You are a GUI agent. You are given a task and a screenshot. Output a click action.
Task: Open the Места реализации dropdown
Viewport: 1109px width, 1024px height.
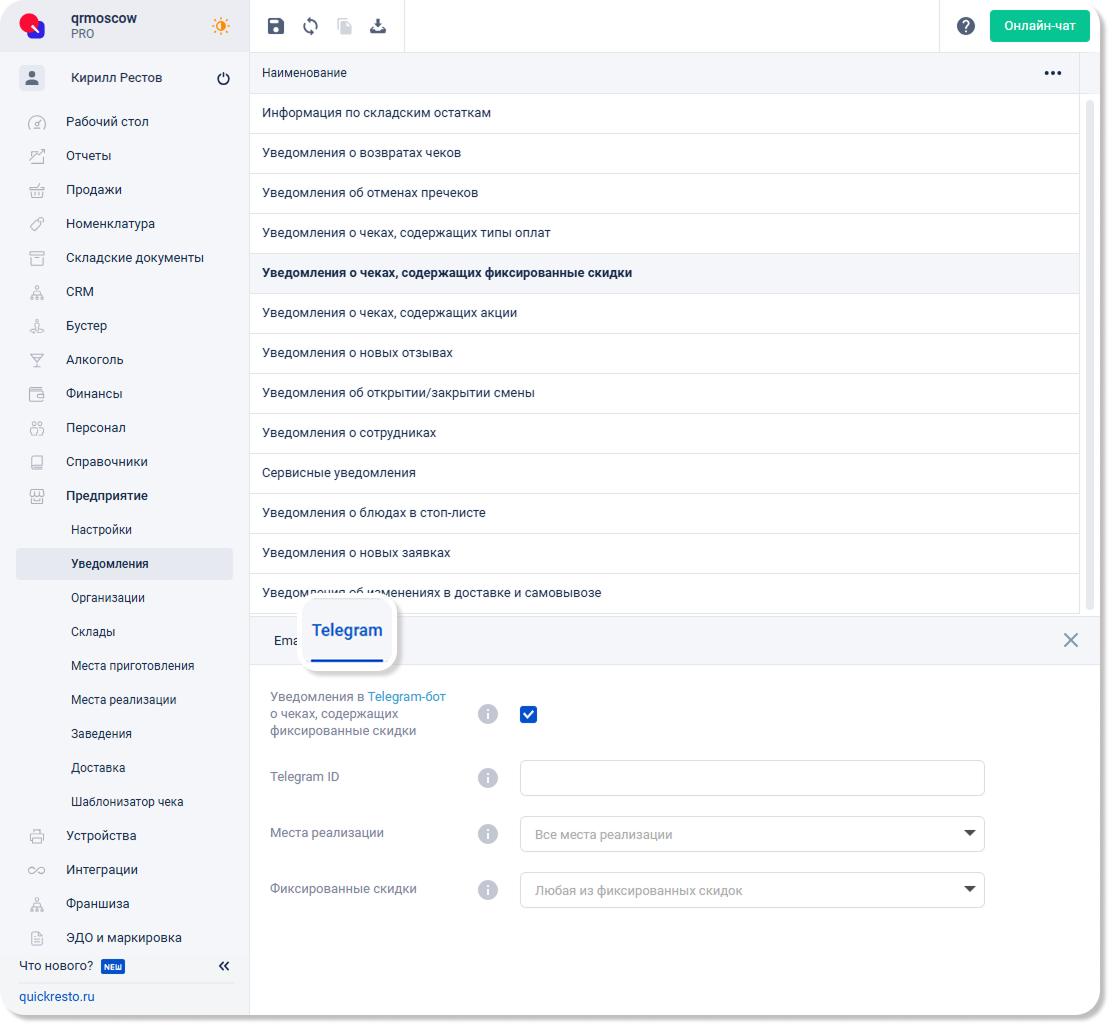752,834
